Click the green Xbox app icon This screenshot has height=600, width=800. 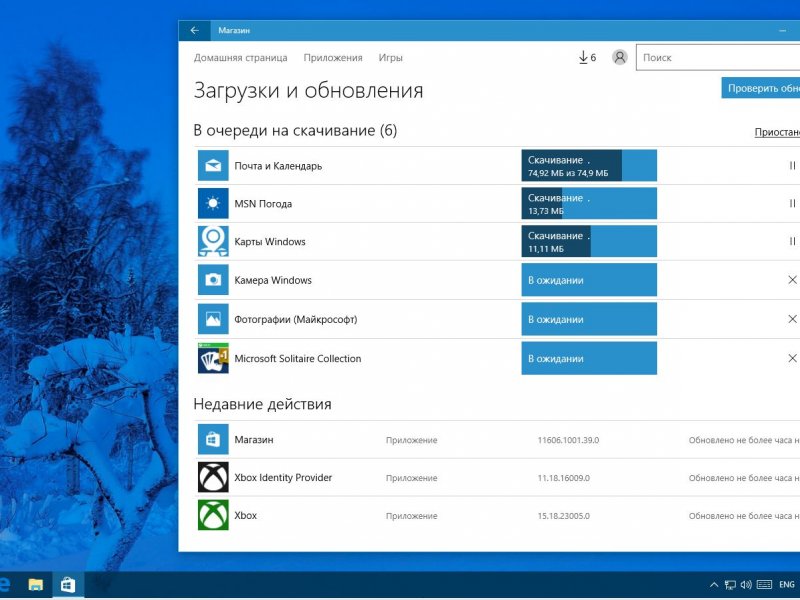pyautogui.click(x=213, y=515)
